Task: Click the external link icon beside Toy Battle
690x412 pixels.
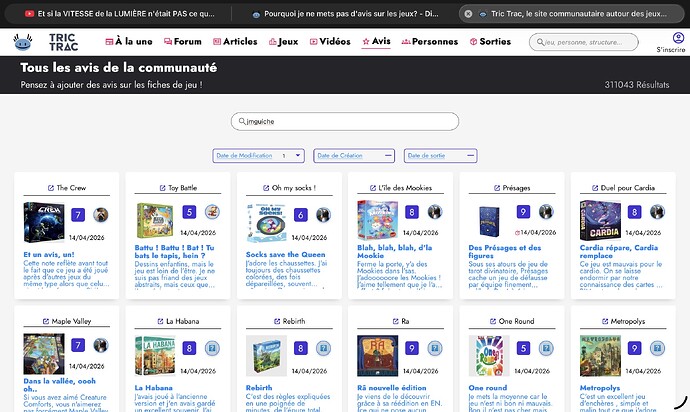Action: (160, 187)
